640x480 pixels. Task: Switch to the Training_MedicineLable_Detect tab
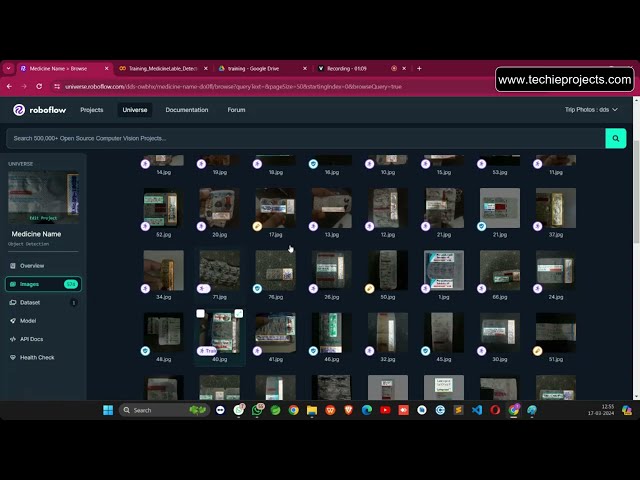tap(163, 69)
